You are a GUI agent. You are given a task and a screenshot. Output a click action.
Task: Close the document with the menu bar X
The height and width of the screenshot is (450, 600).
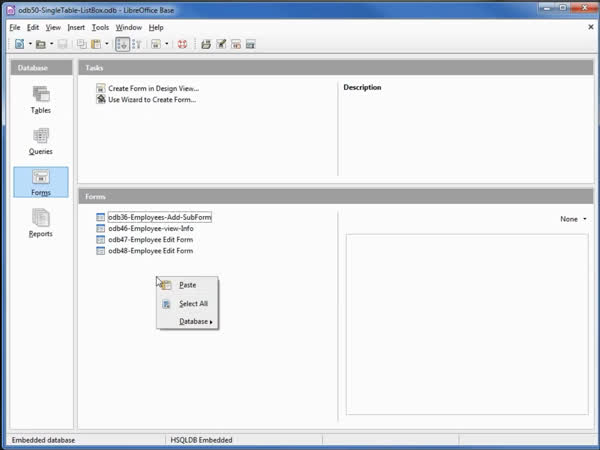591,27
